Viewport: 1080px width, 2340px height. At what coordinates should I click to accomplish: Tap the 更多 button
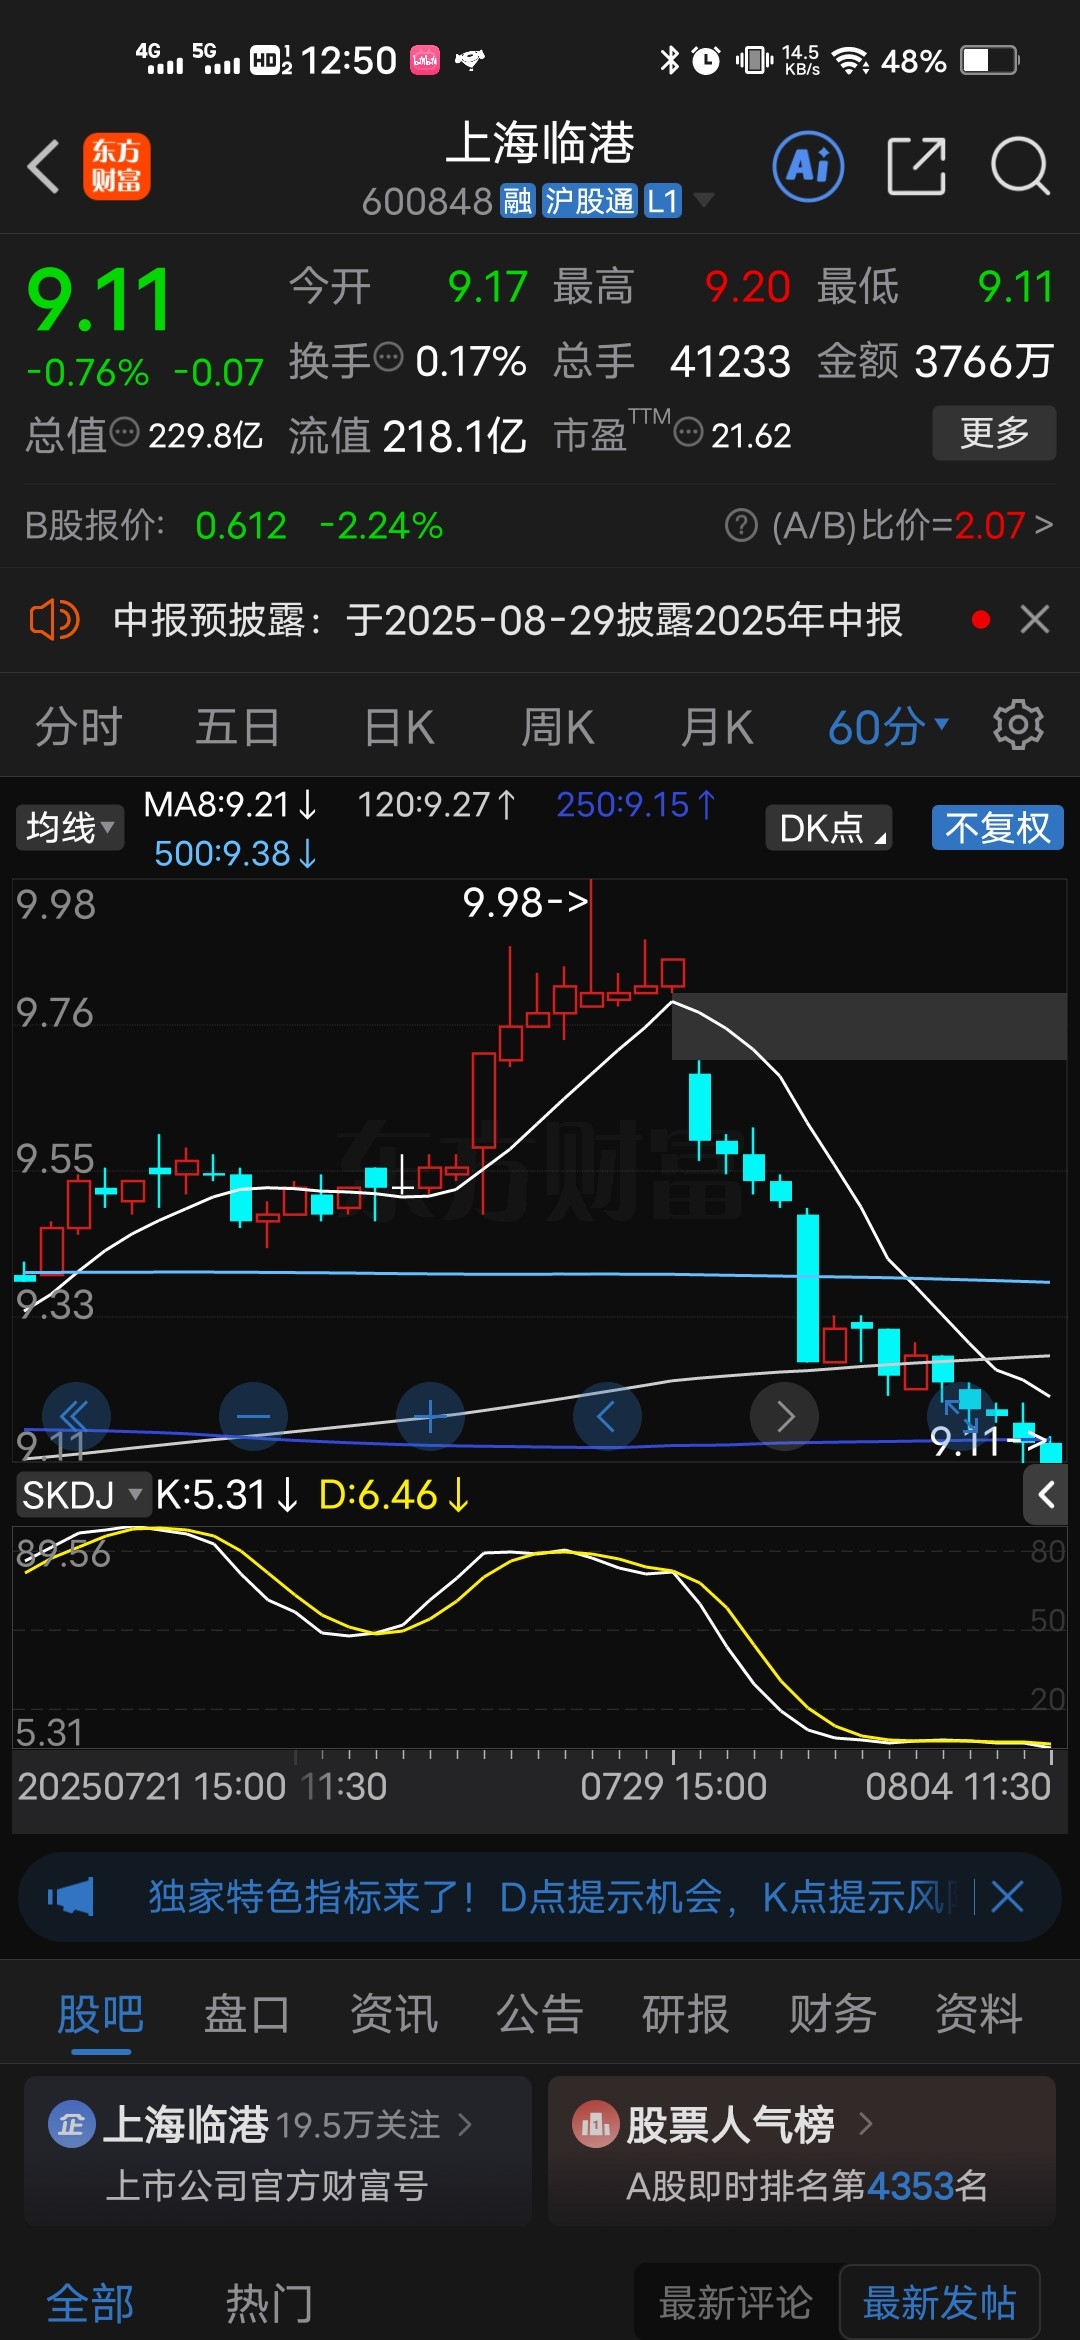(994, 433)
